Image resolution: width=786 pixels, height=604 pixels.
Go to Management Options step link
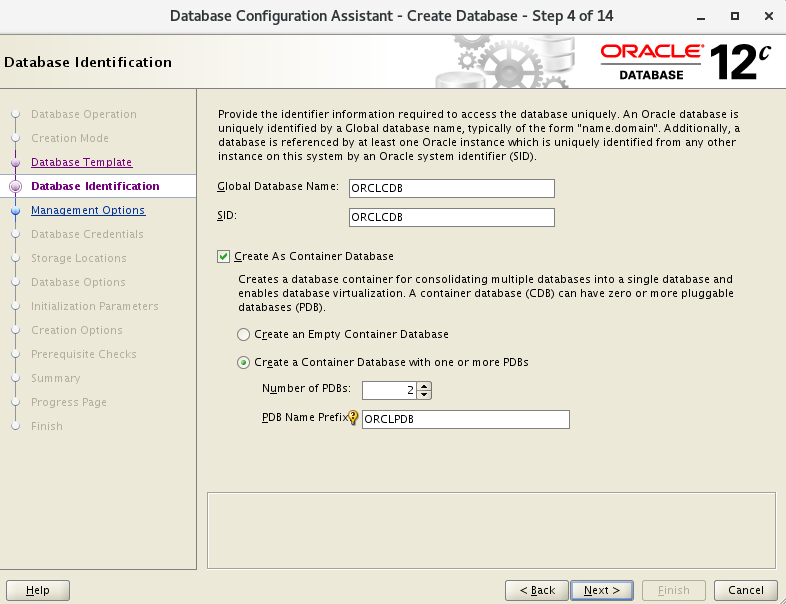(x=88, y=210)
